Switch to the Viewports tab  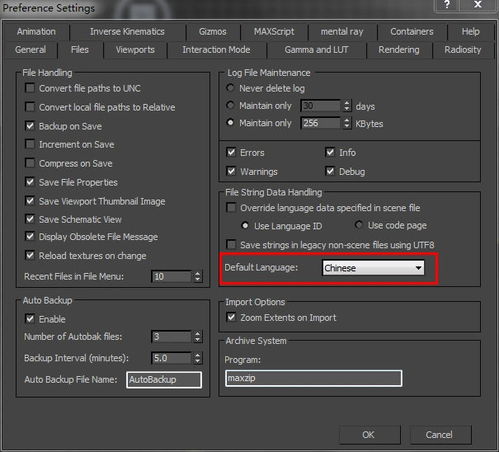click(135, 50)
